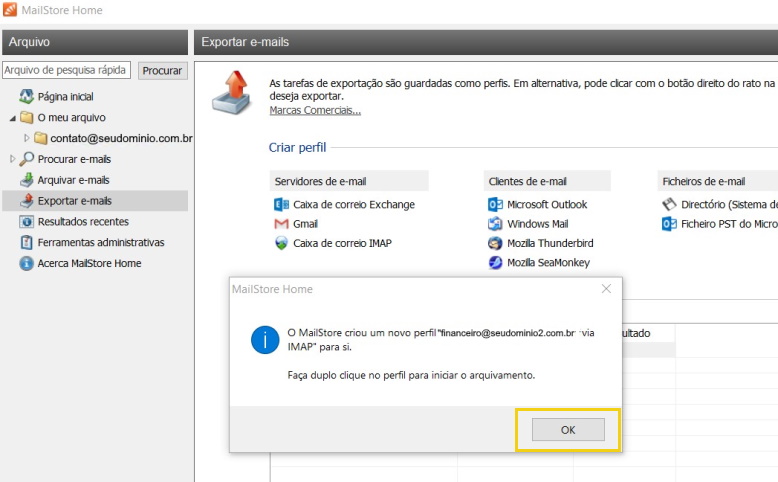The height and width of the screenshot is (482, 778).
Task: Click the Arquivo panel header
Action: (95, 42)
